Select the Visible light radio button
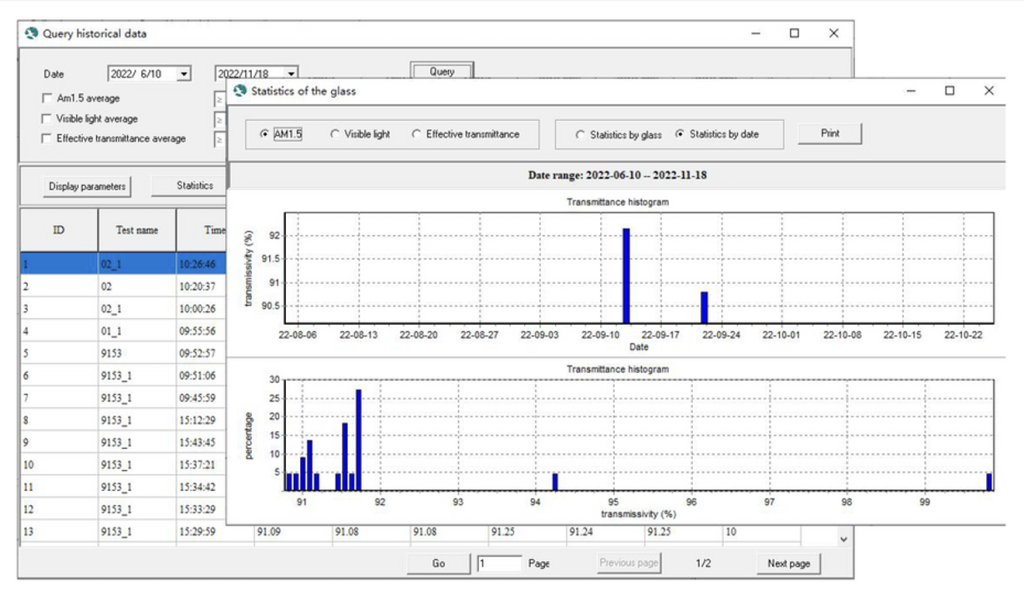The width and height of the screenshot is (1024, 598). (335, 134)
